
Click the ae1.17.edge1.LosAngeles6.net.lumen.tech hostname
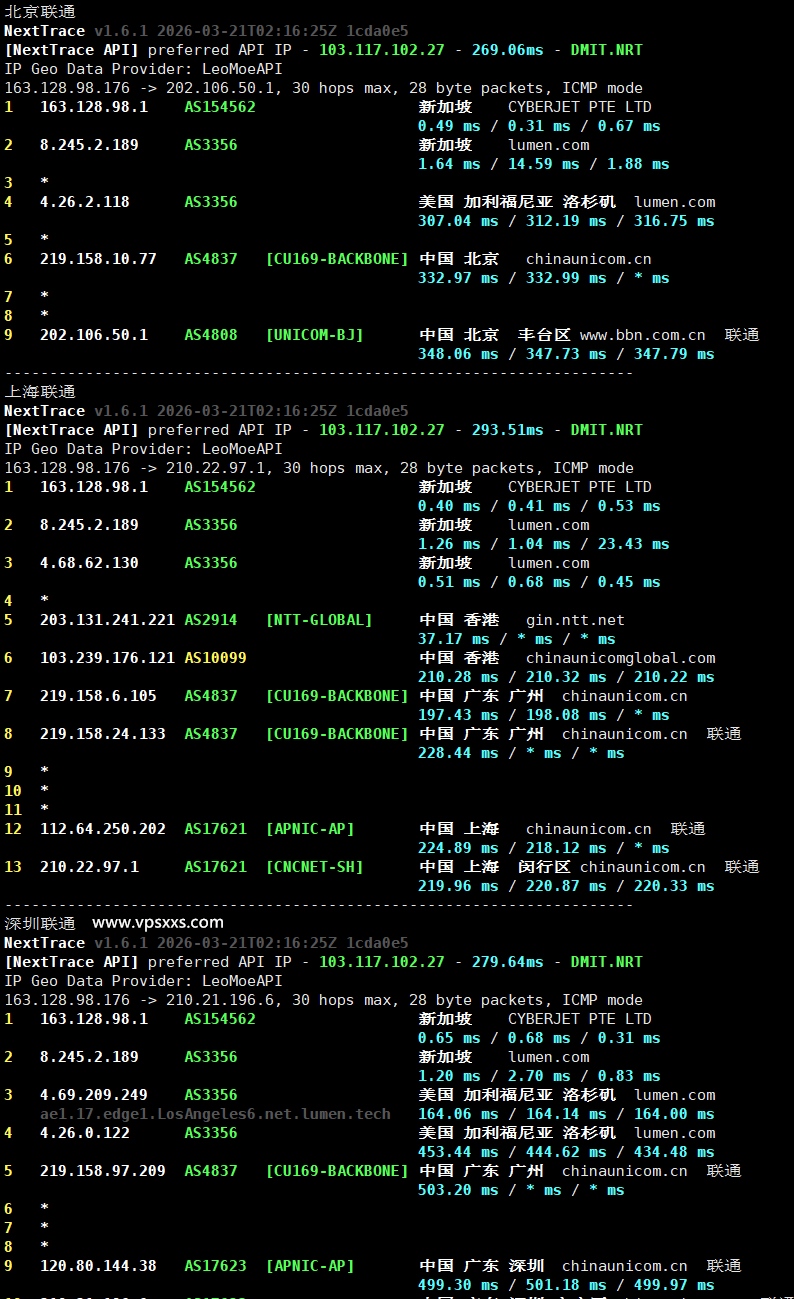click(x=215, y=1114)
